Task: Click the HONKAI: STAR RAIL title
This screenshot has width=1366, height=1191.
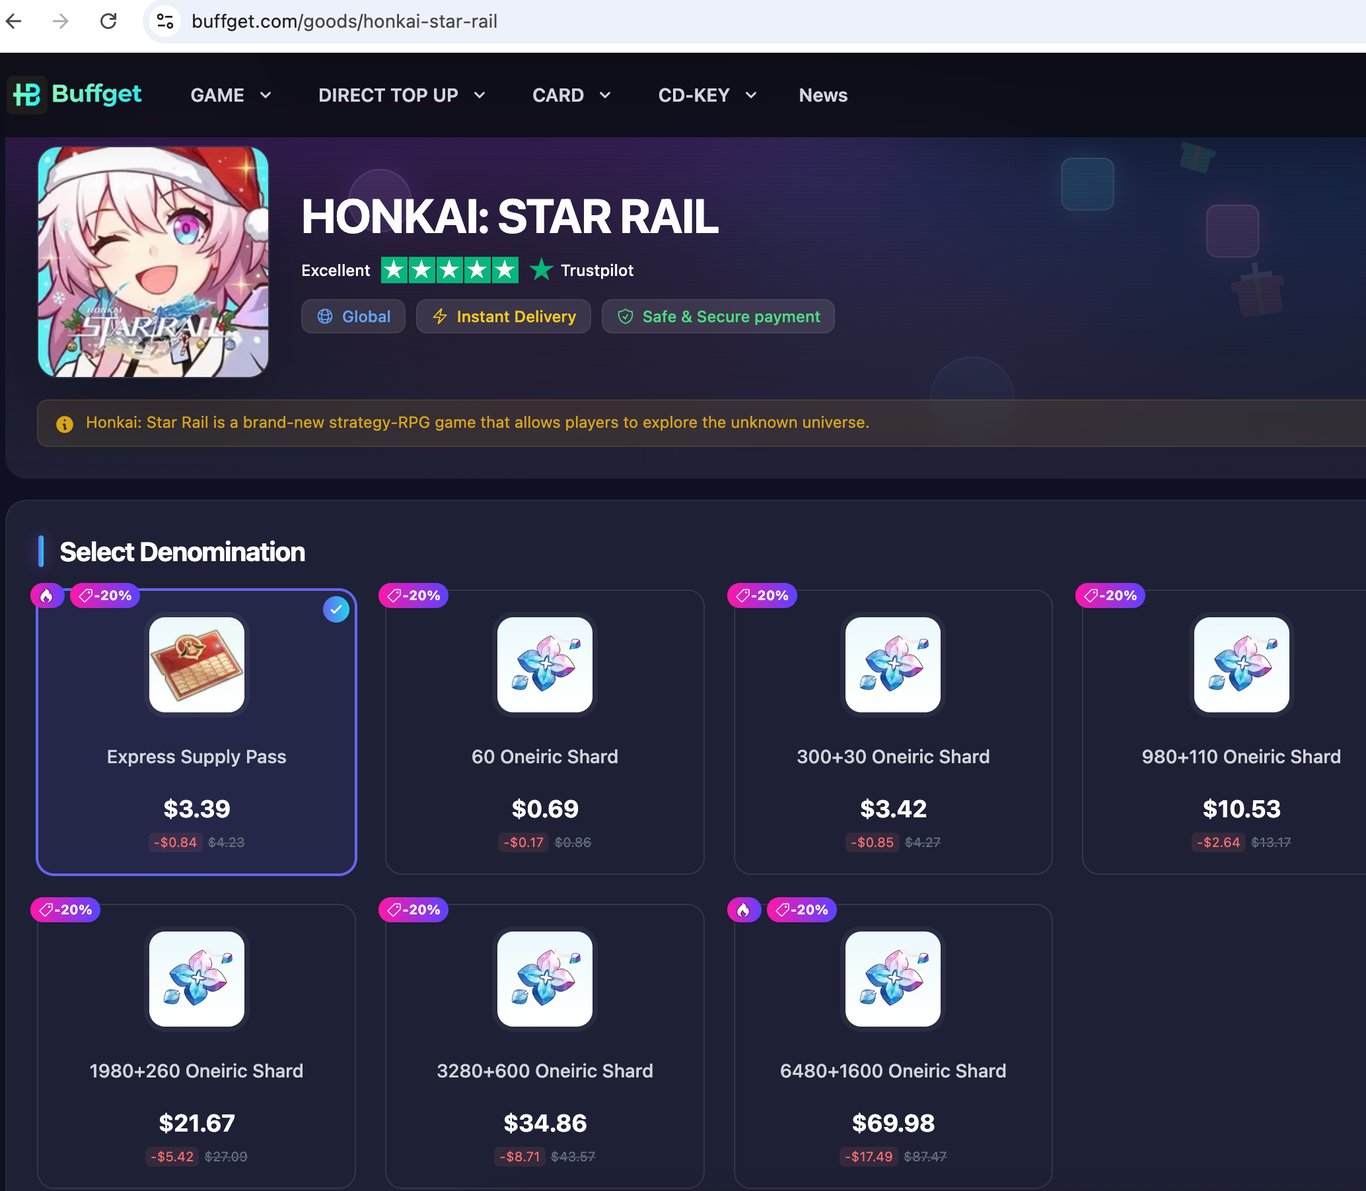Action: coord(510,217)
